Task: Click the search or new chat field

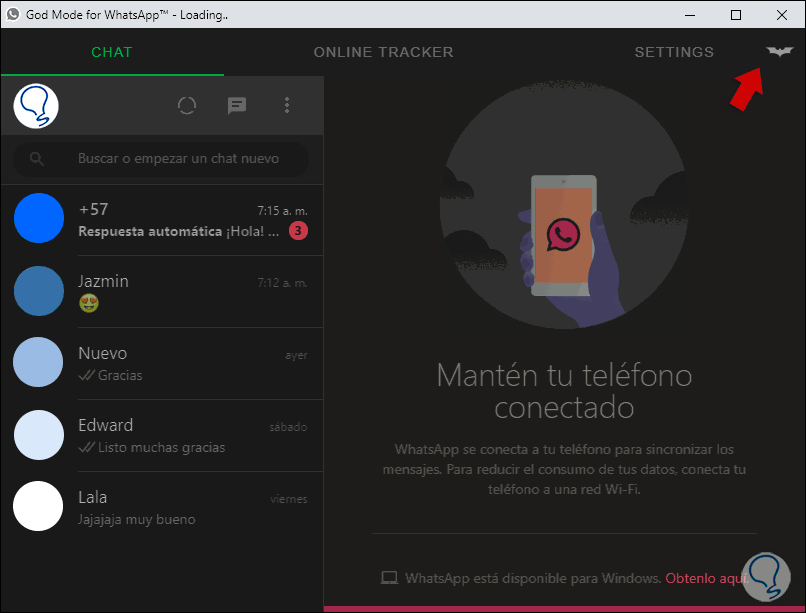Action: [x=161, y=159]
